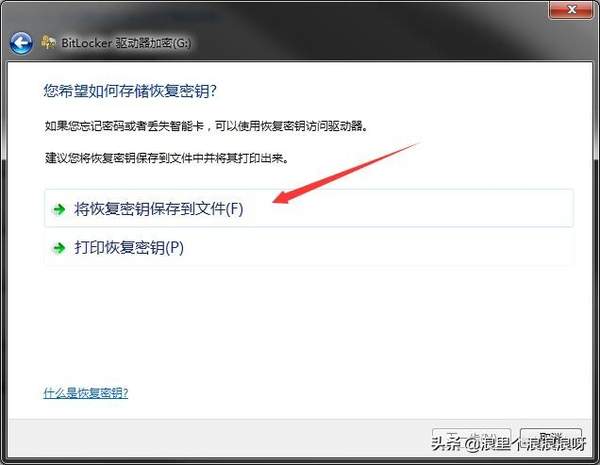Choose 打印恢复密钥(P) option

pos(309,248)
